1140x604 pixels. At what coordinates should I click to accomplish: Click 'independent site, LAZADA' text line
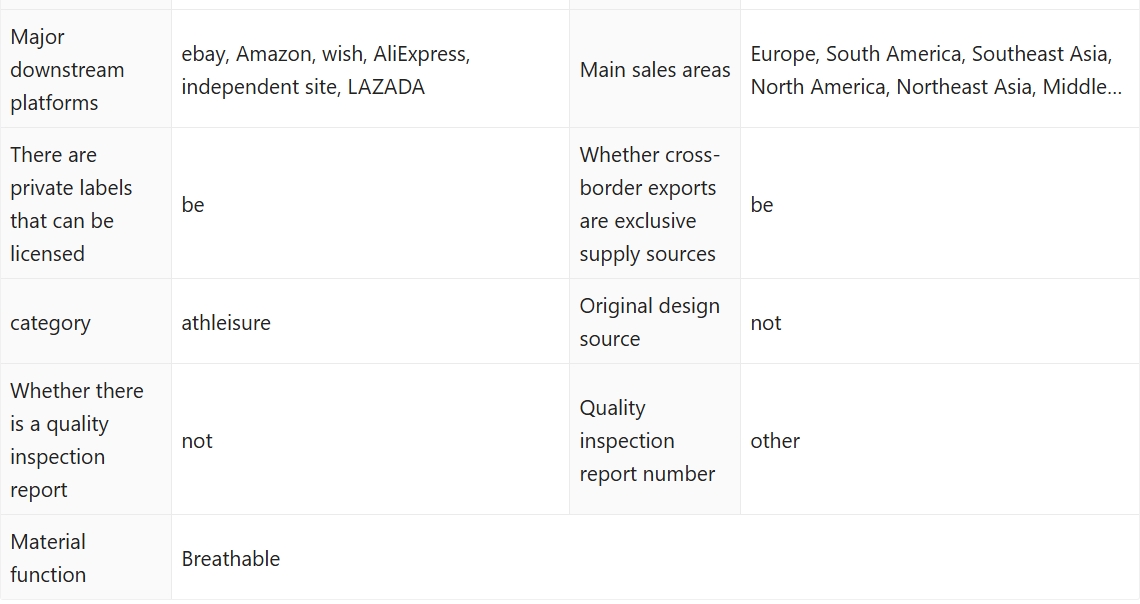click(x=303, y=87)
